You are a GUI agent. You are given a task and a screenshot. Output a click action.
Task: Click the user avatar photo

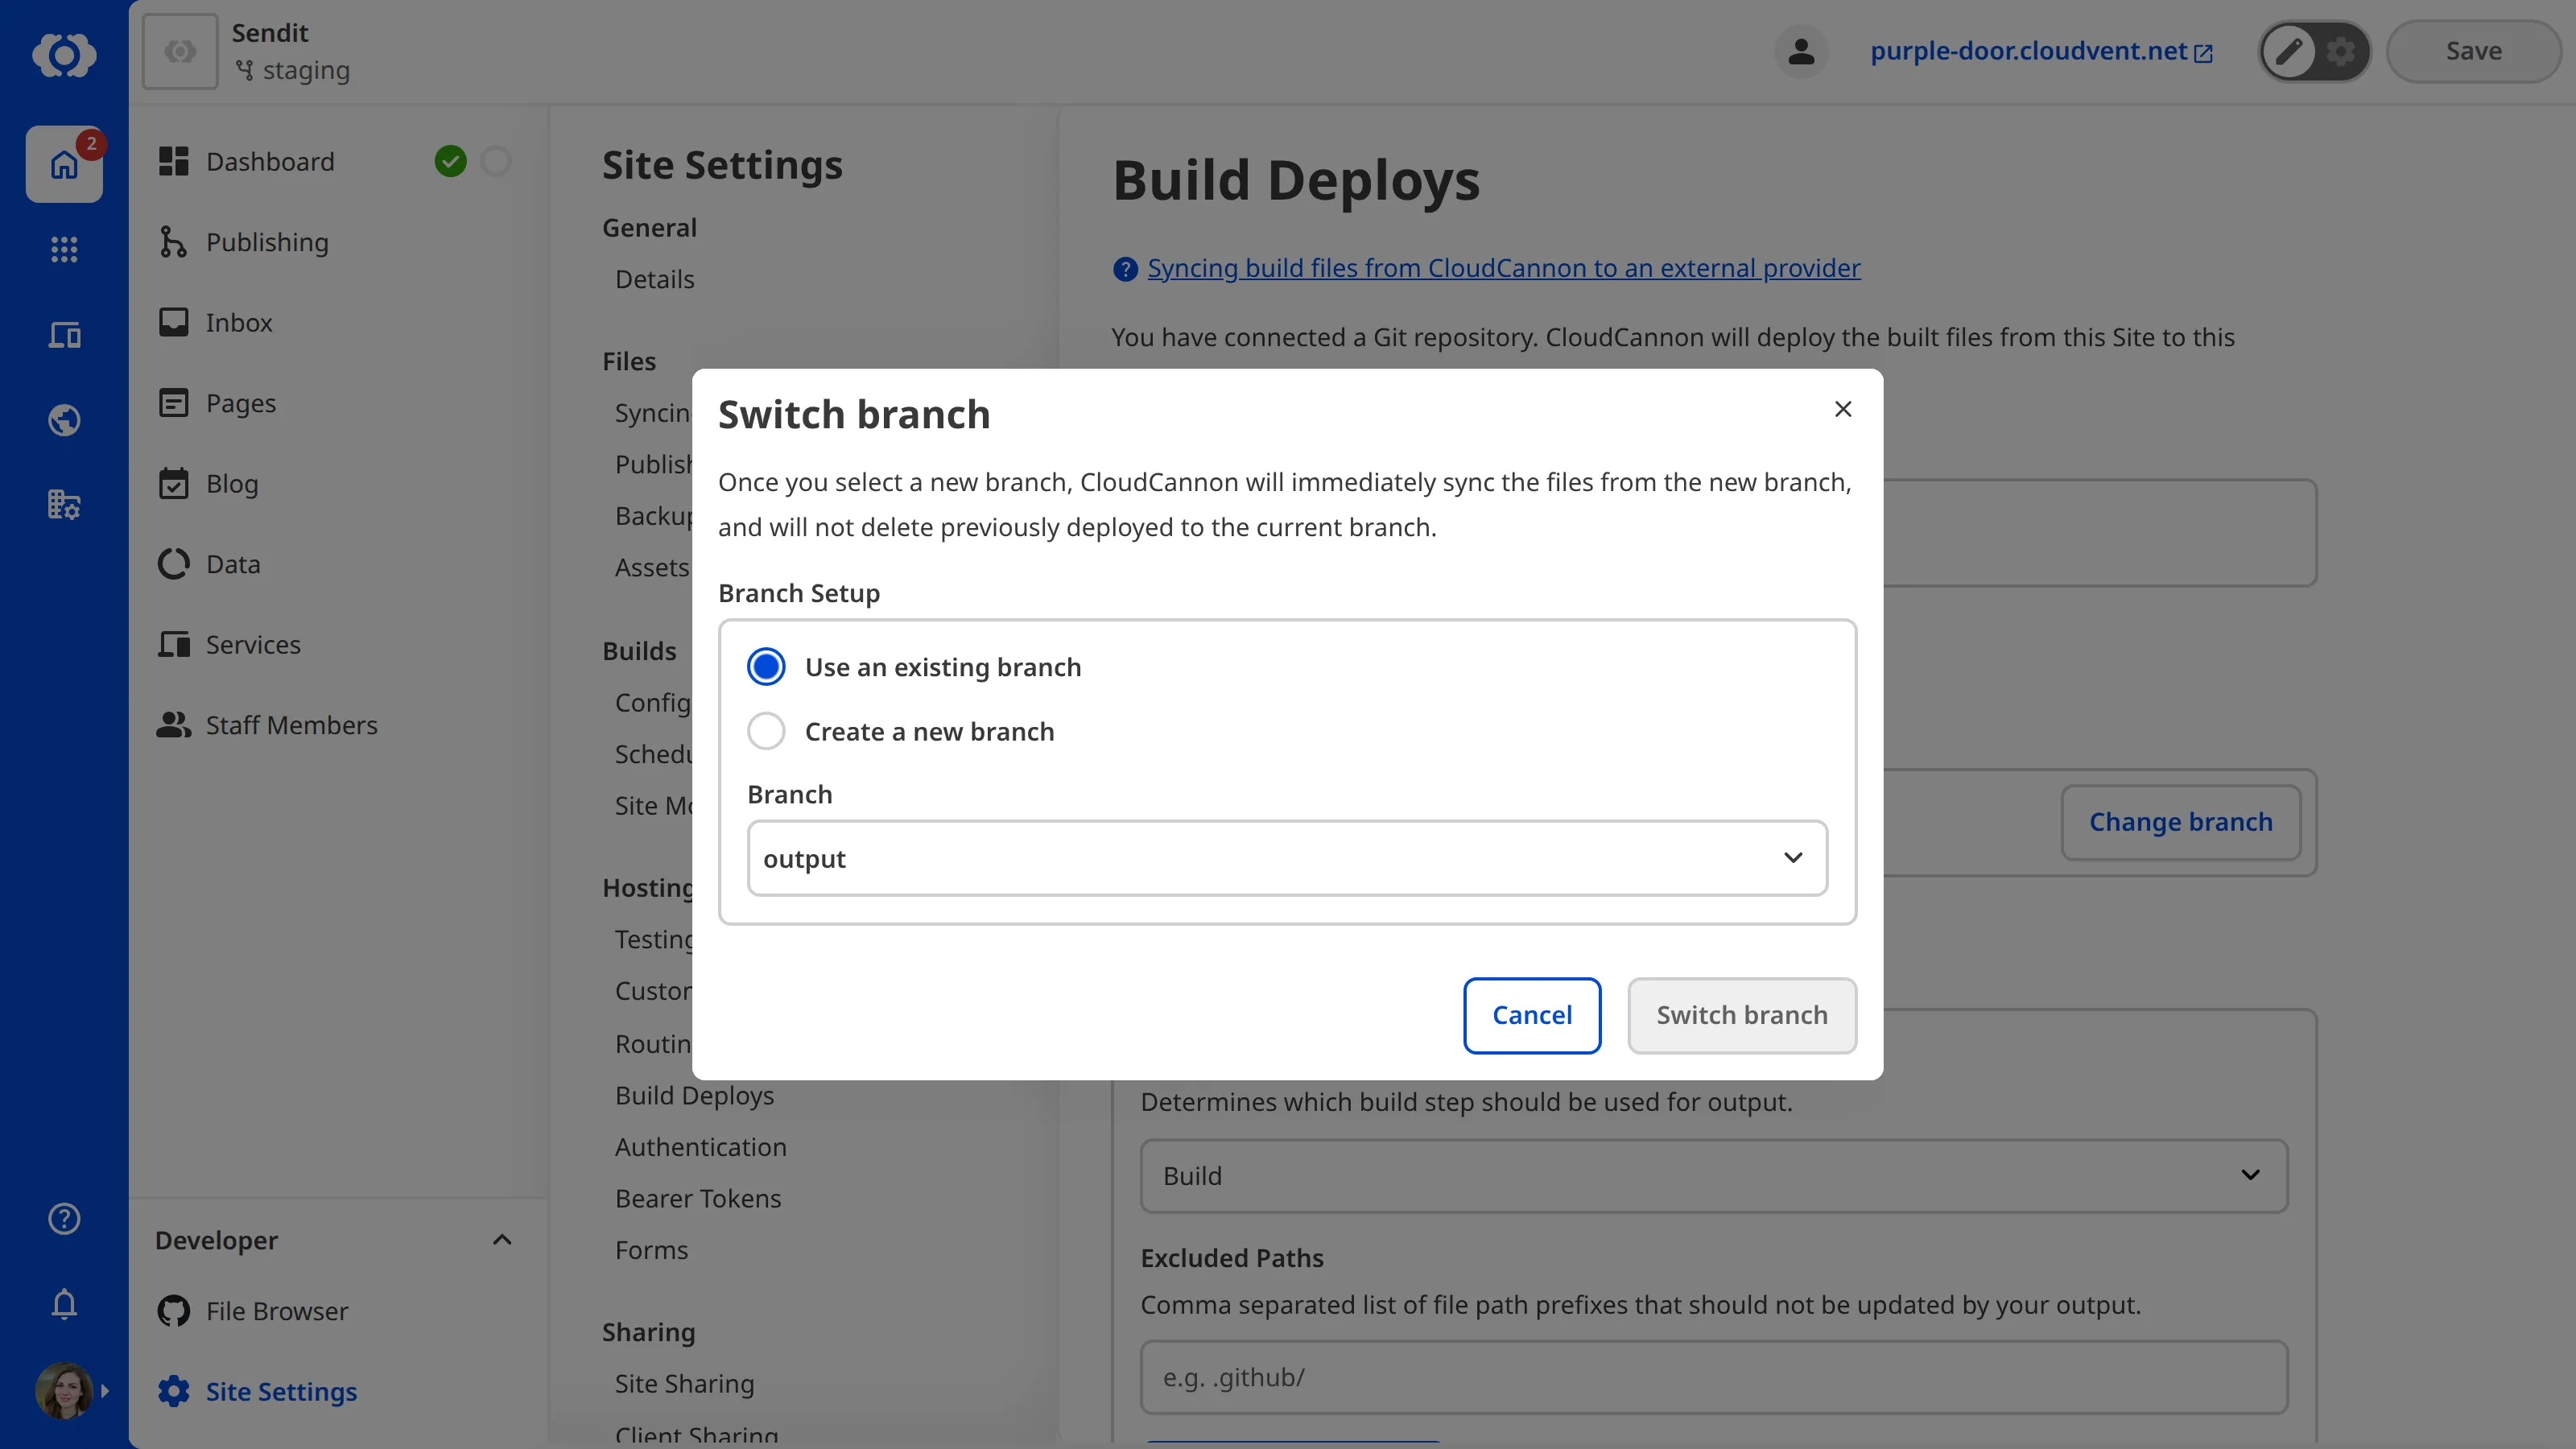[x=64, y=1390]
